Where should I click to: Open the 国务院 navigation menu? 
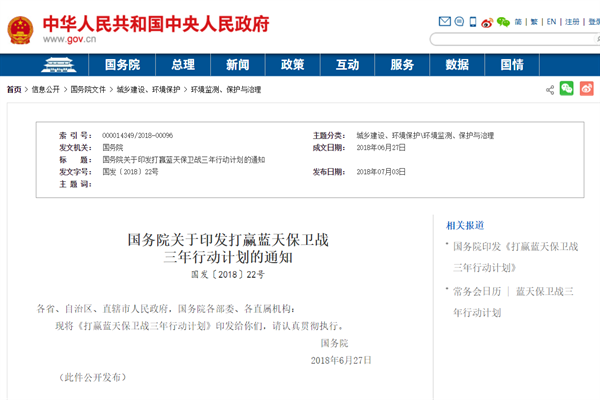tap(122, 65)
